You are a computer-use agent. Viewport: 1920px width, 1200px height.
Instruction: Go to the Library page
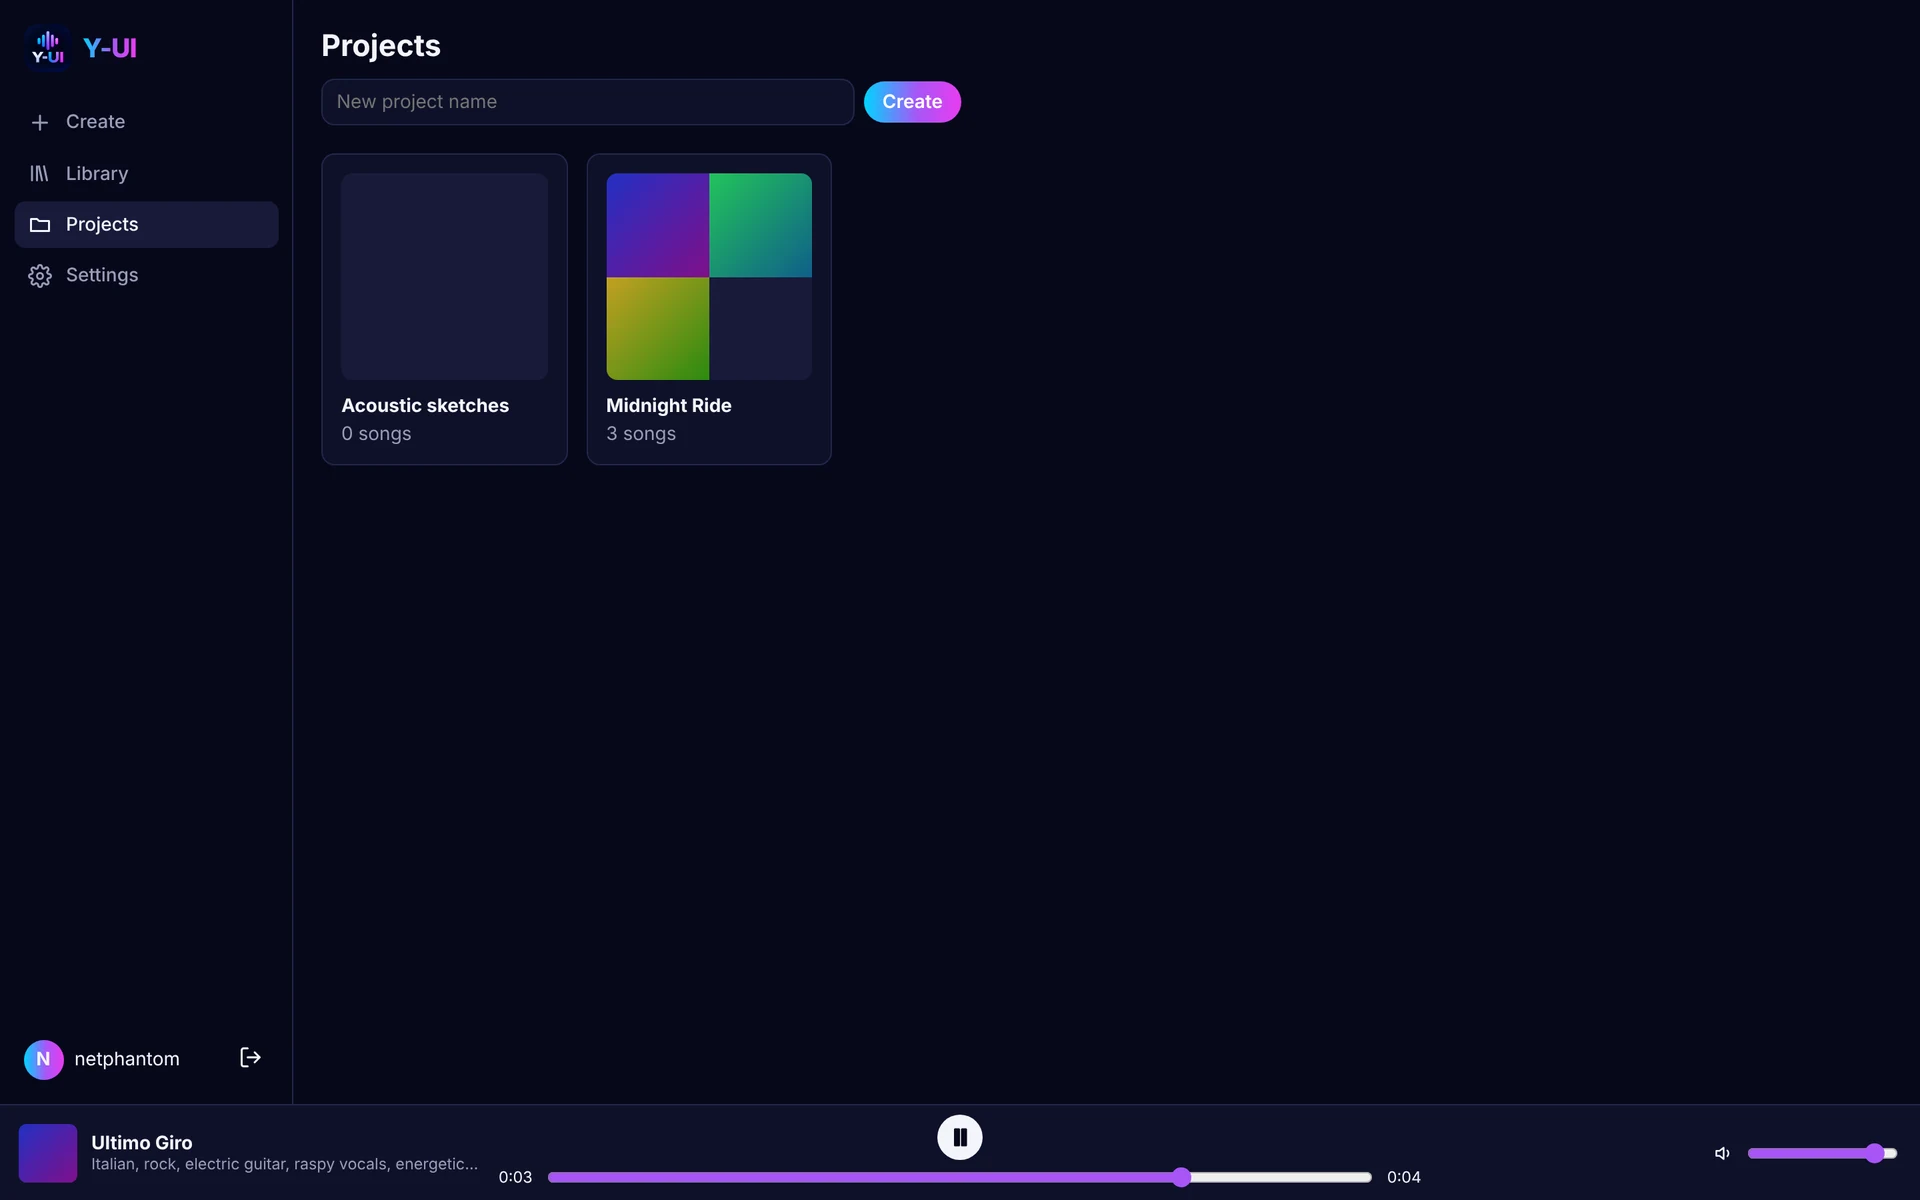146,174
